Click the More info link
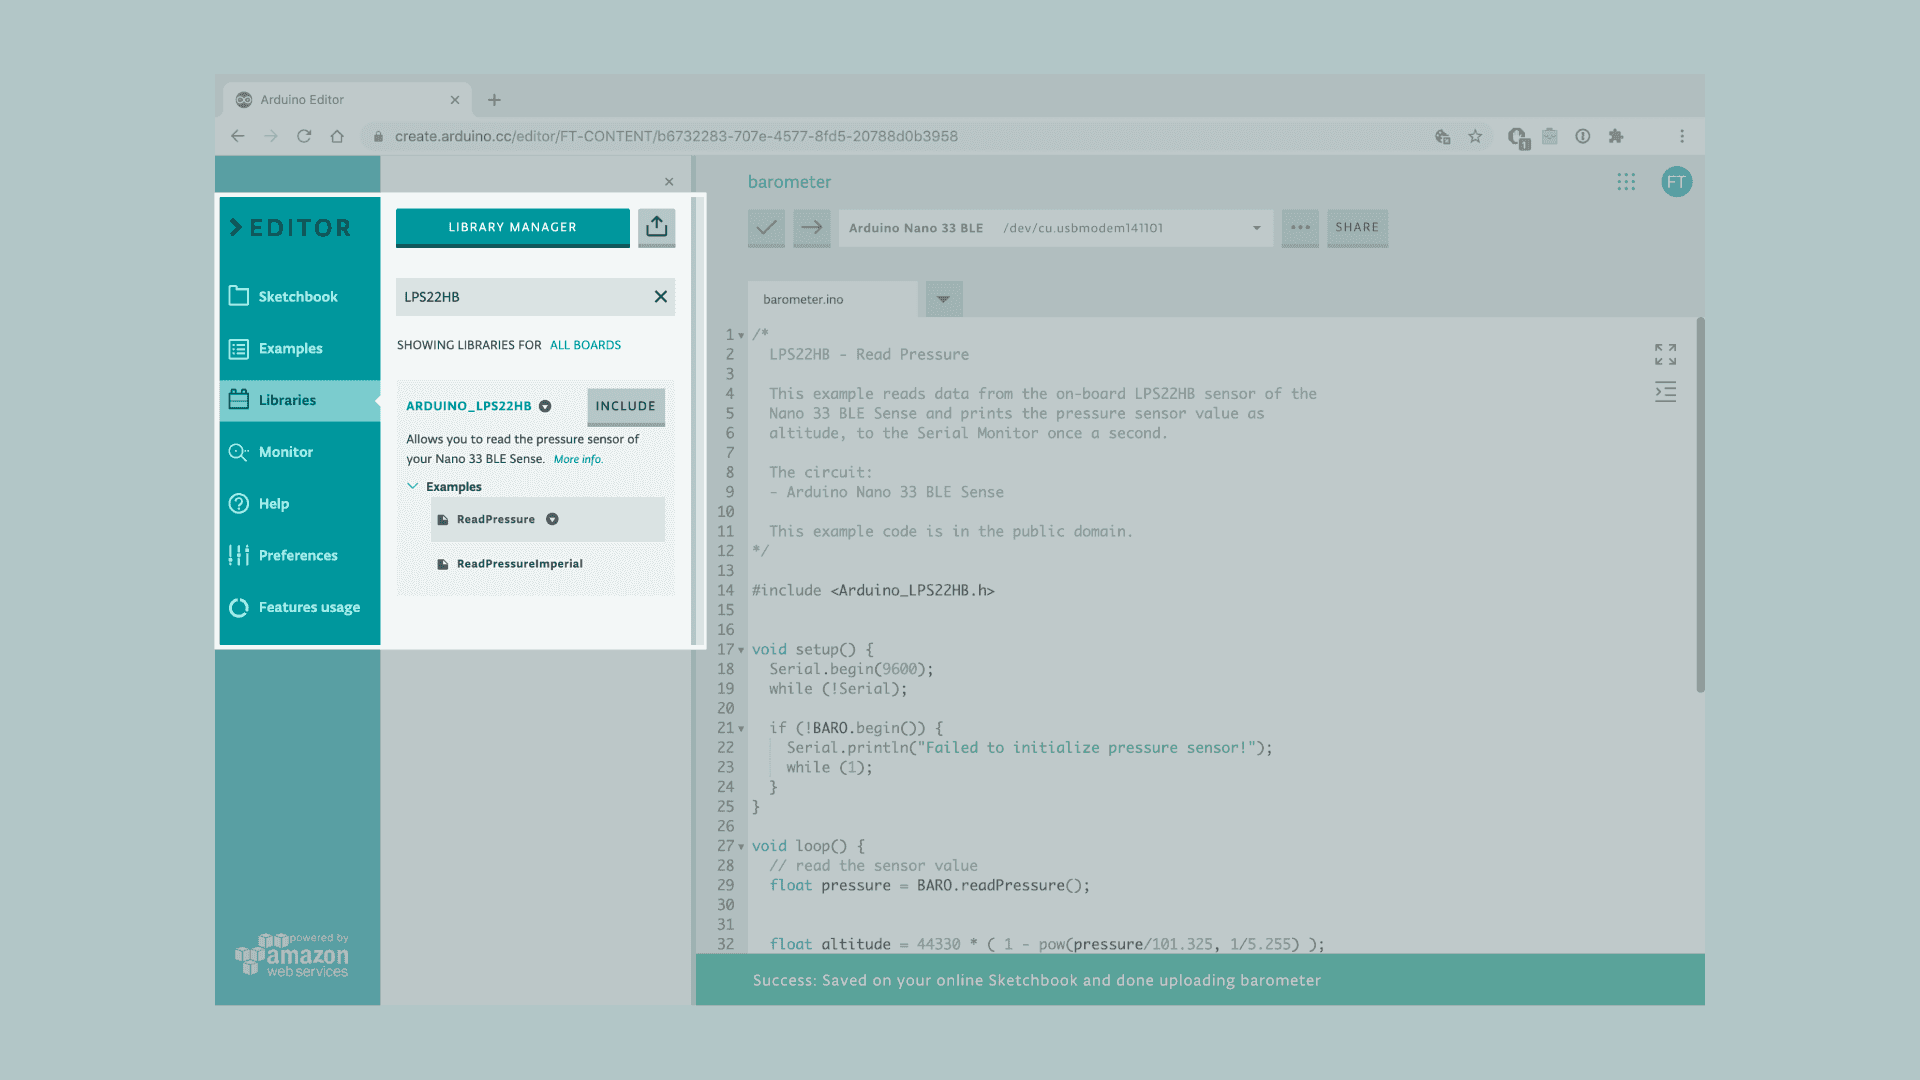The width and height of the screenshot is (1920, 1080). 578,460
